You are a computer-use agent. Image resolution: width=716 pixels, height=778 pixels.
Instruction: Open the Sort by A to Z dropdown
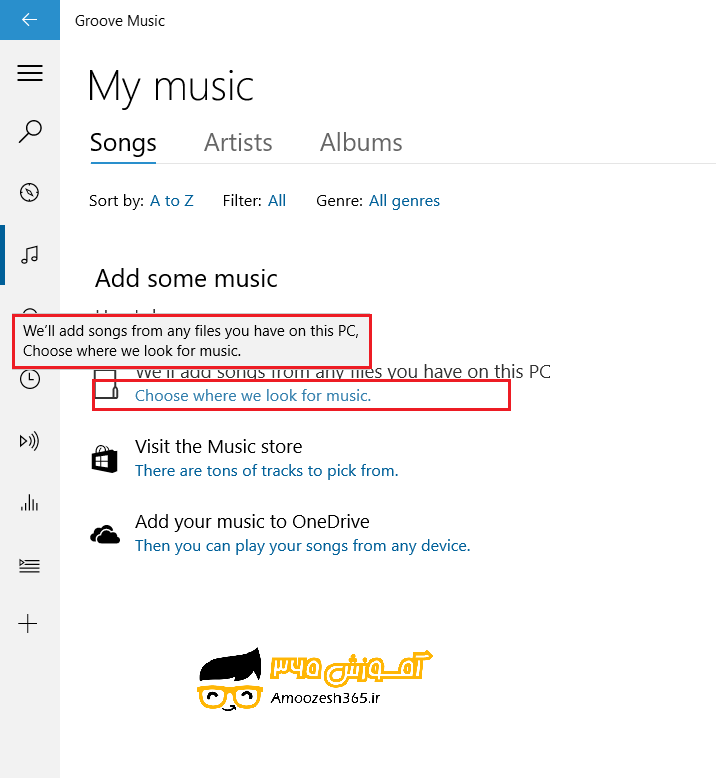[172, 200]
